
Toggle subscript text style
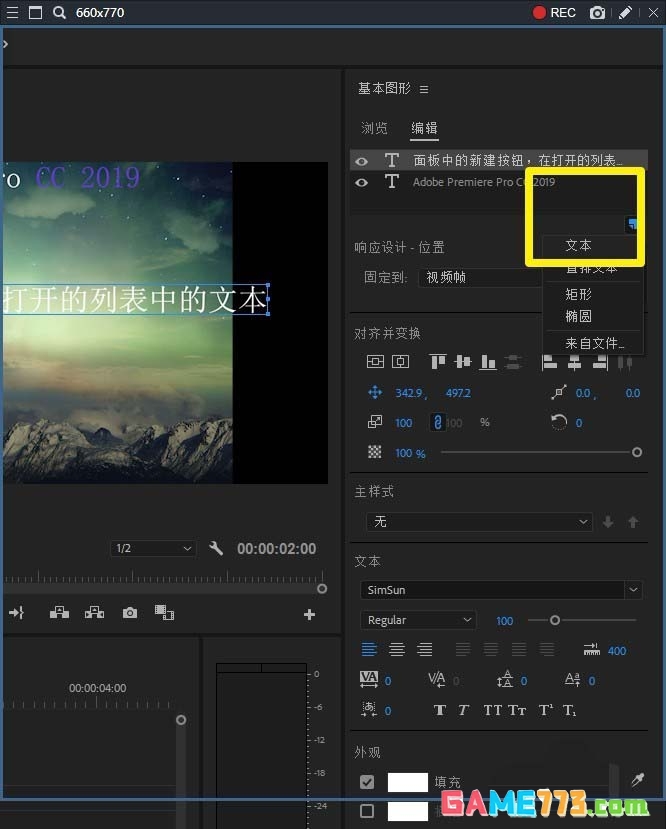569,710
